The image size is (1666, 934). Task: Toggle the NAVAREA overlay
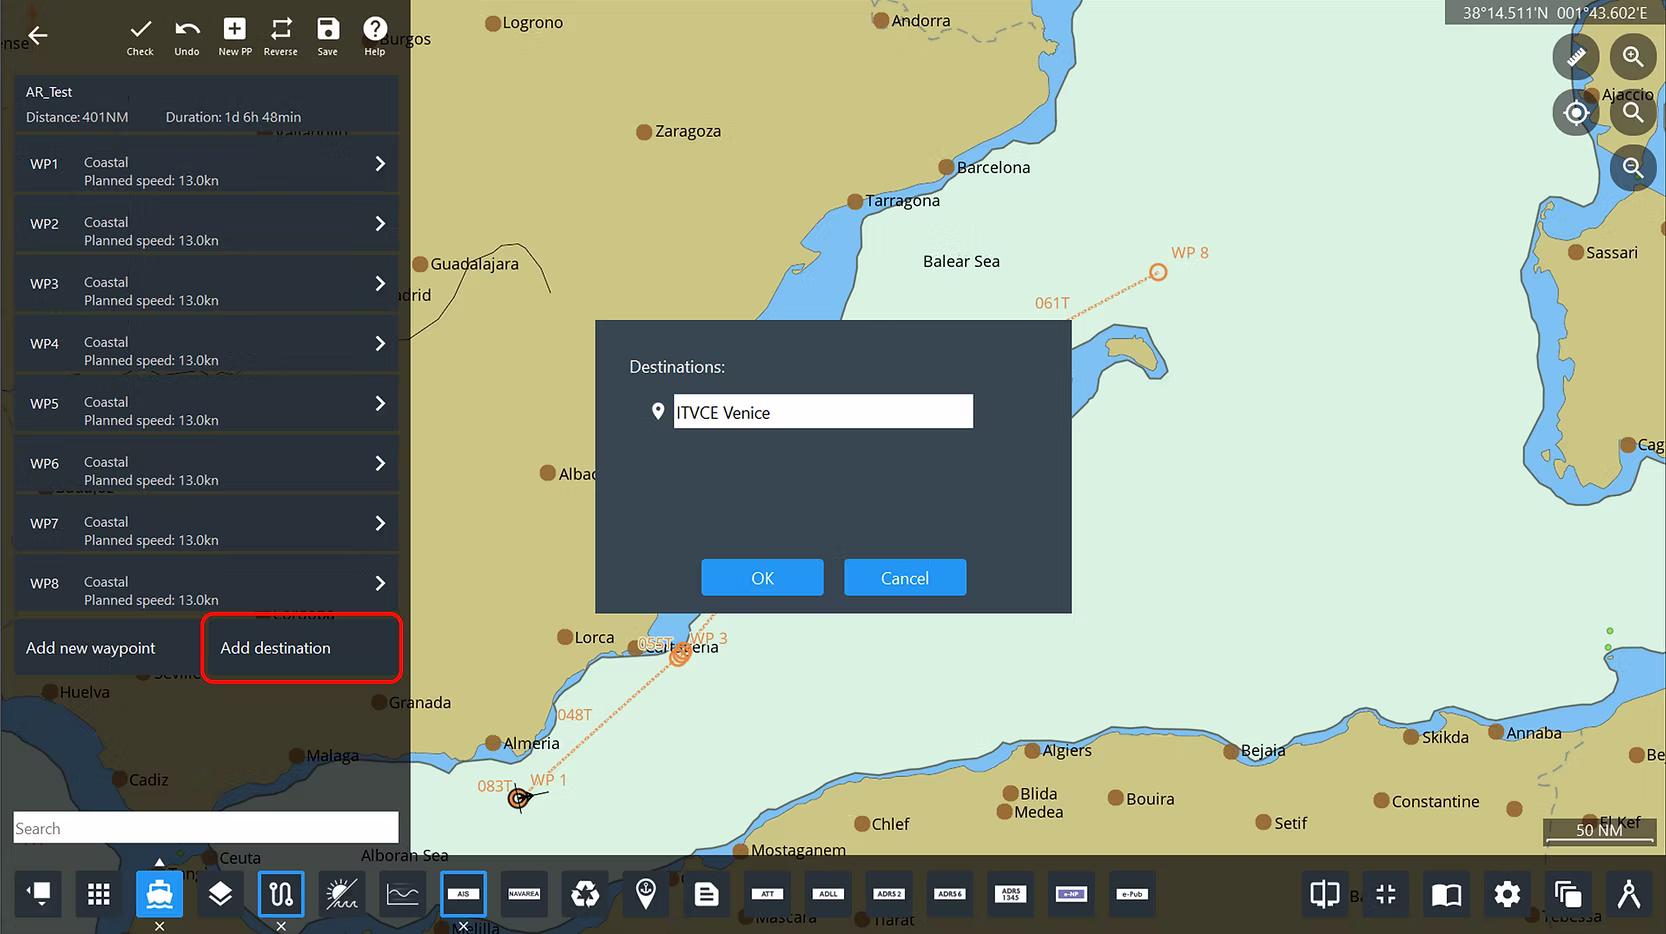click(524, 894)
